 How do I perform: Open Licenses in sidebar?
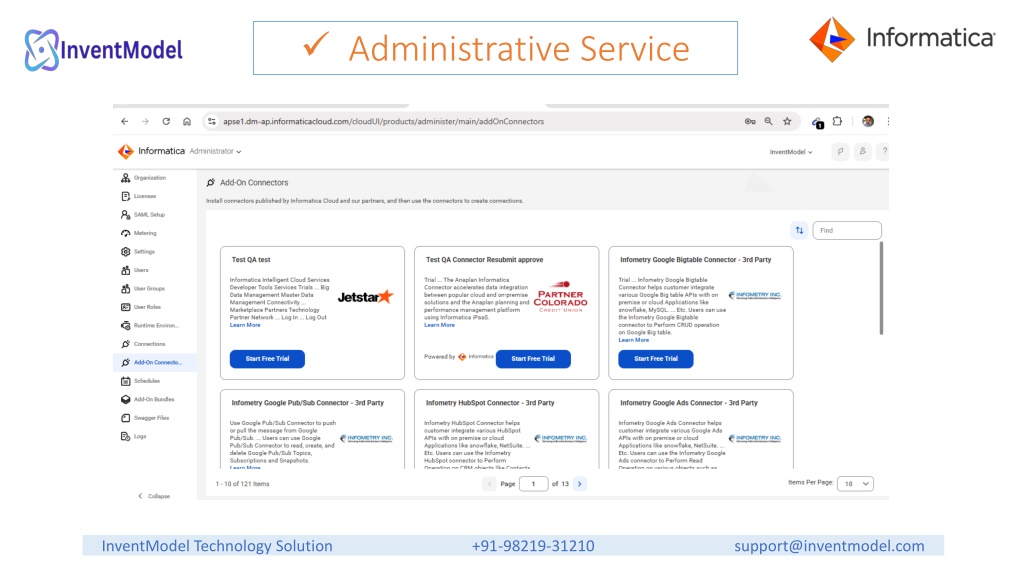[x=144, y=196]
